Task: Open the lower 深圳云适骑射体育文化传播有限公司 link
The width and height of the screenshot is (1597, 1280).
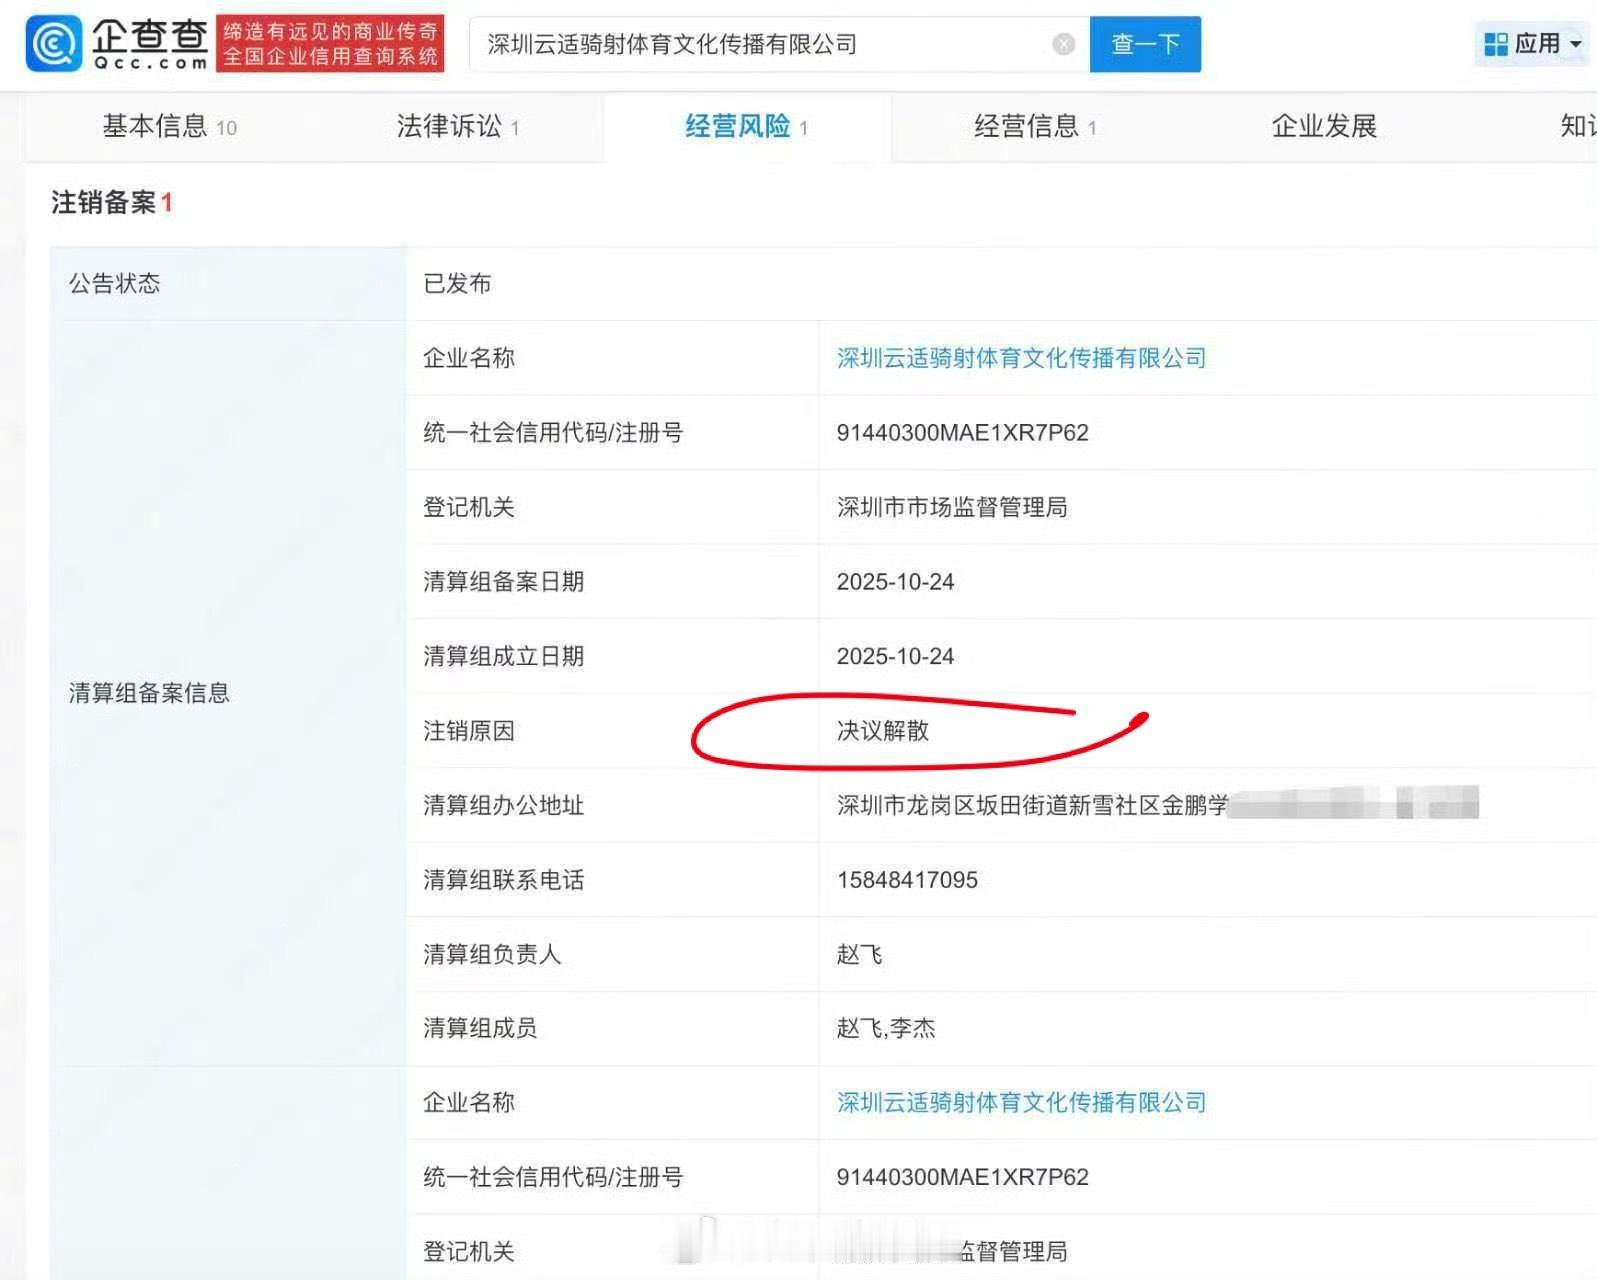Action: (1021, 1102)
